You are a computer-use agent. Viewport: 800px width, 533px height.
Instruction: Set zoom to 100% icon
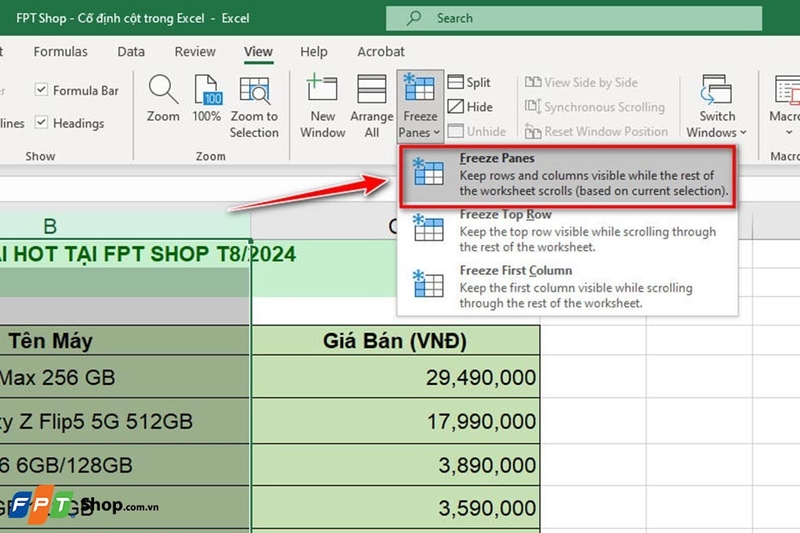click(207, 90)
